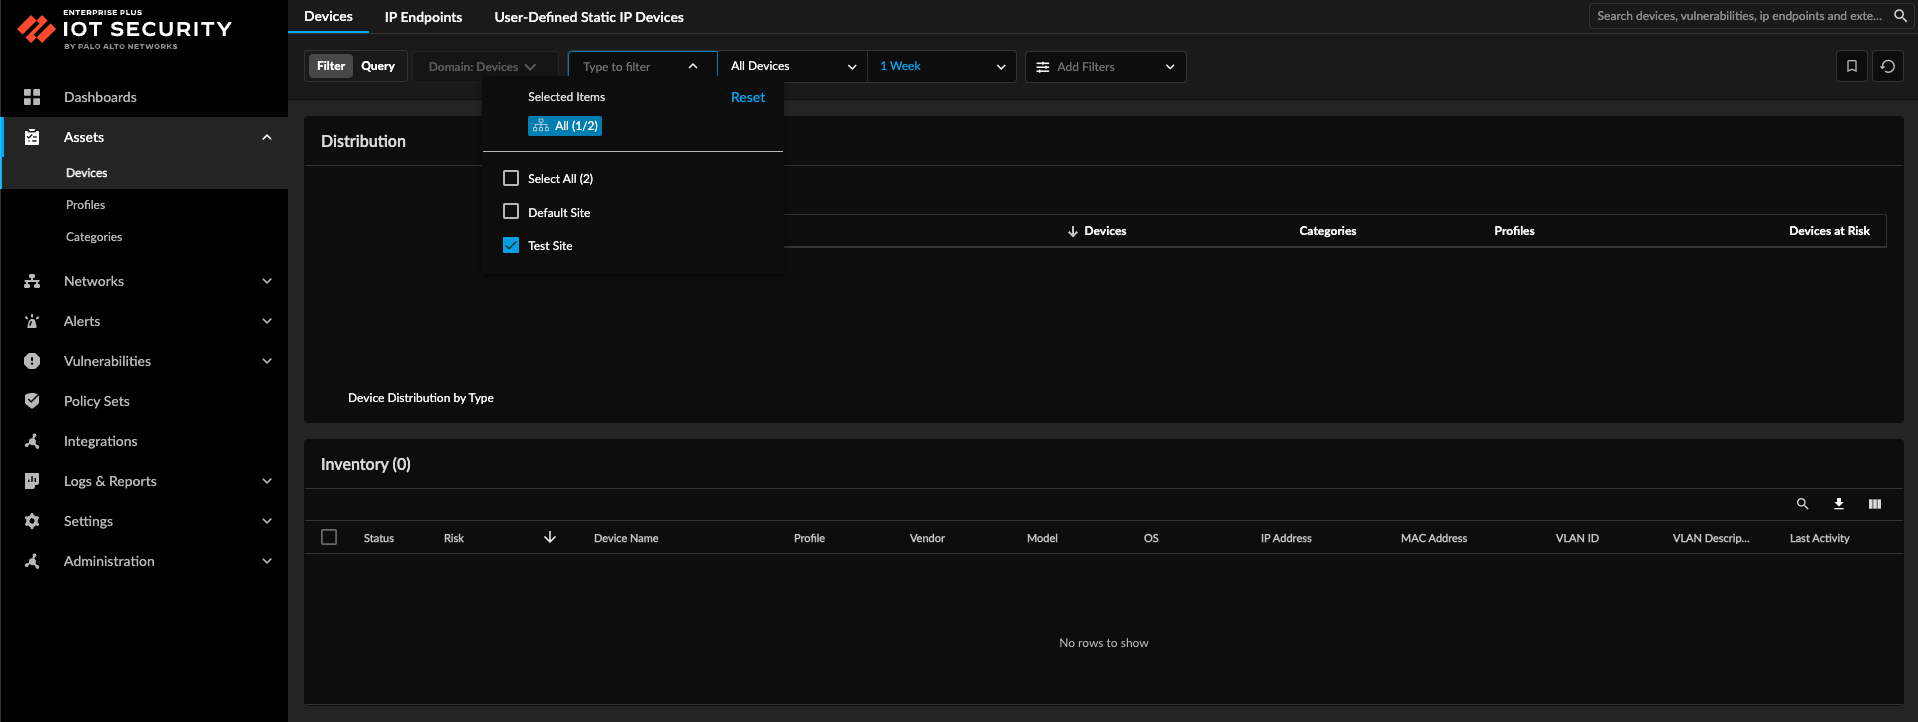Check the Select All (2) checkbox
Screen dimensions: 1918x722
pyautogui.click(x=511, y=178)
